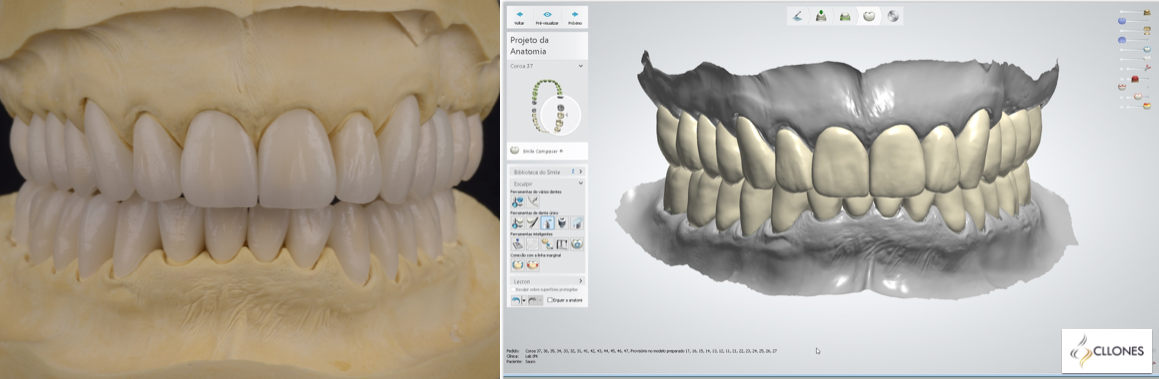Collapse the Esculpir section chevron
The height and width of the screenshot is (379, 1159).
581,182
